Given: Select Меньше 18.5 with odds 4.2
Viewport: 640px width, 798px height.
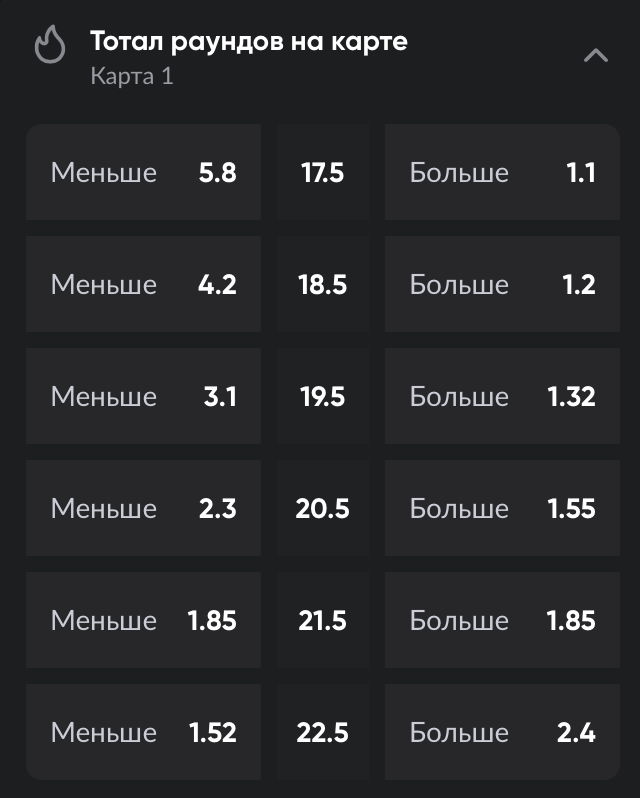Looking at the screenshot, I should point(143,285).
